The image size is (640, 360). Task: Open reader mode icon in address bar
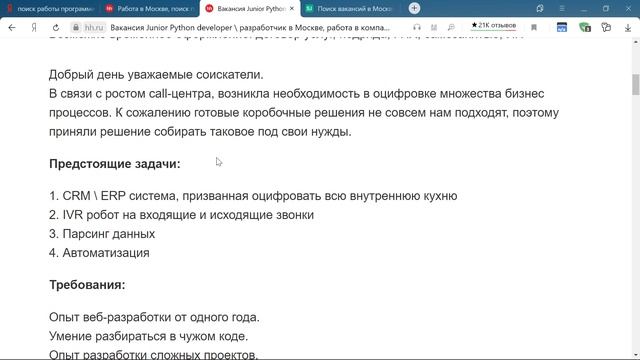[x=433, y=27]
